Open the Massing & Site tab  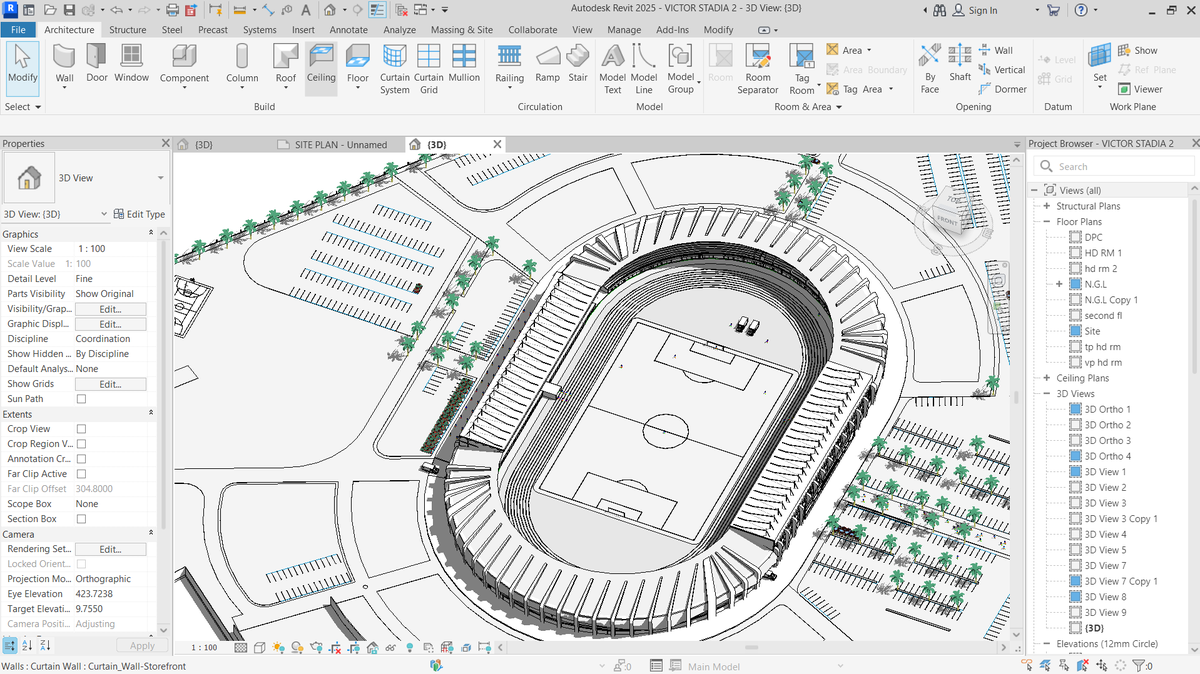tap(462, 29)
